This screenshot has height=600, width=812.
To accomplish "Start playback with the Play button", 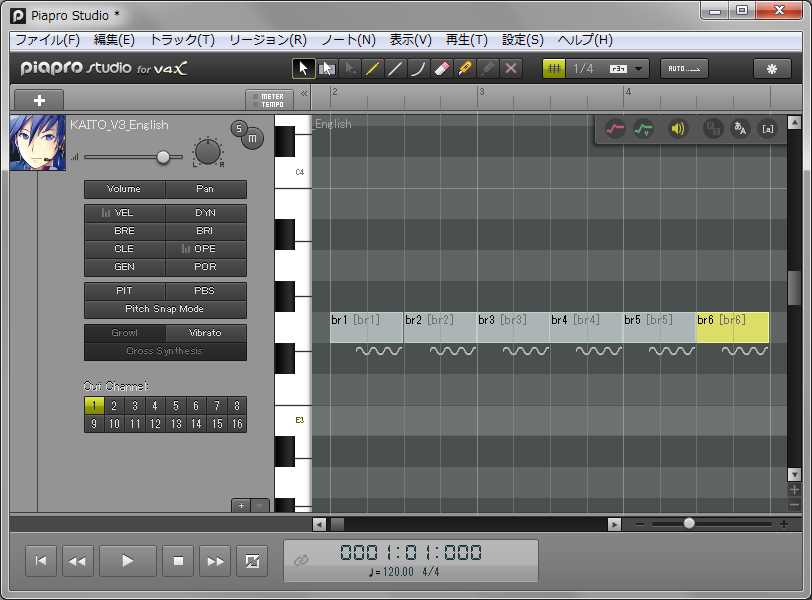I will coord(127,561).
